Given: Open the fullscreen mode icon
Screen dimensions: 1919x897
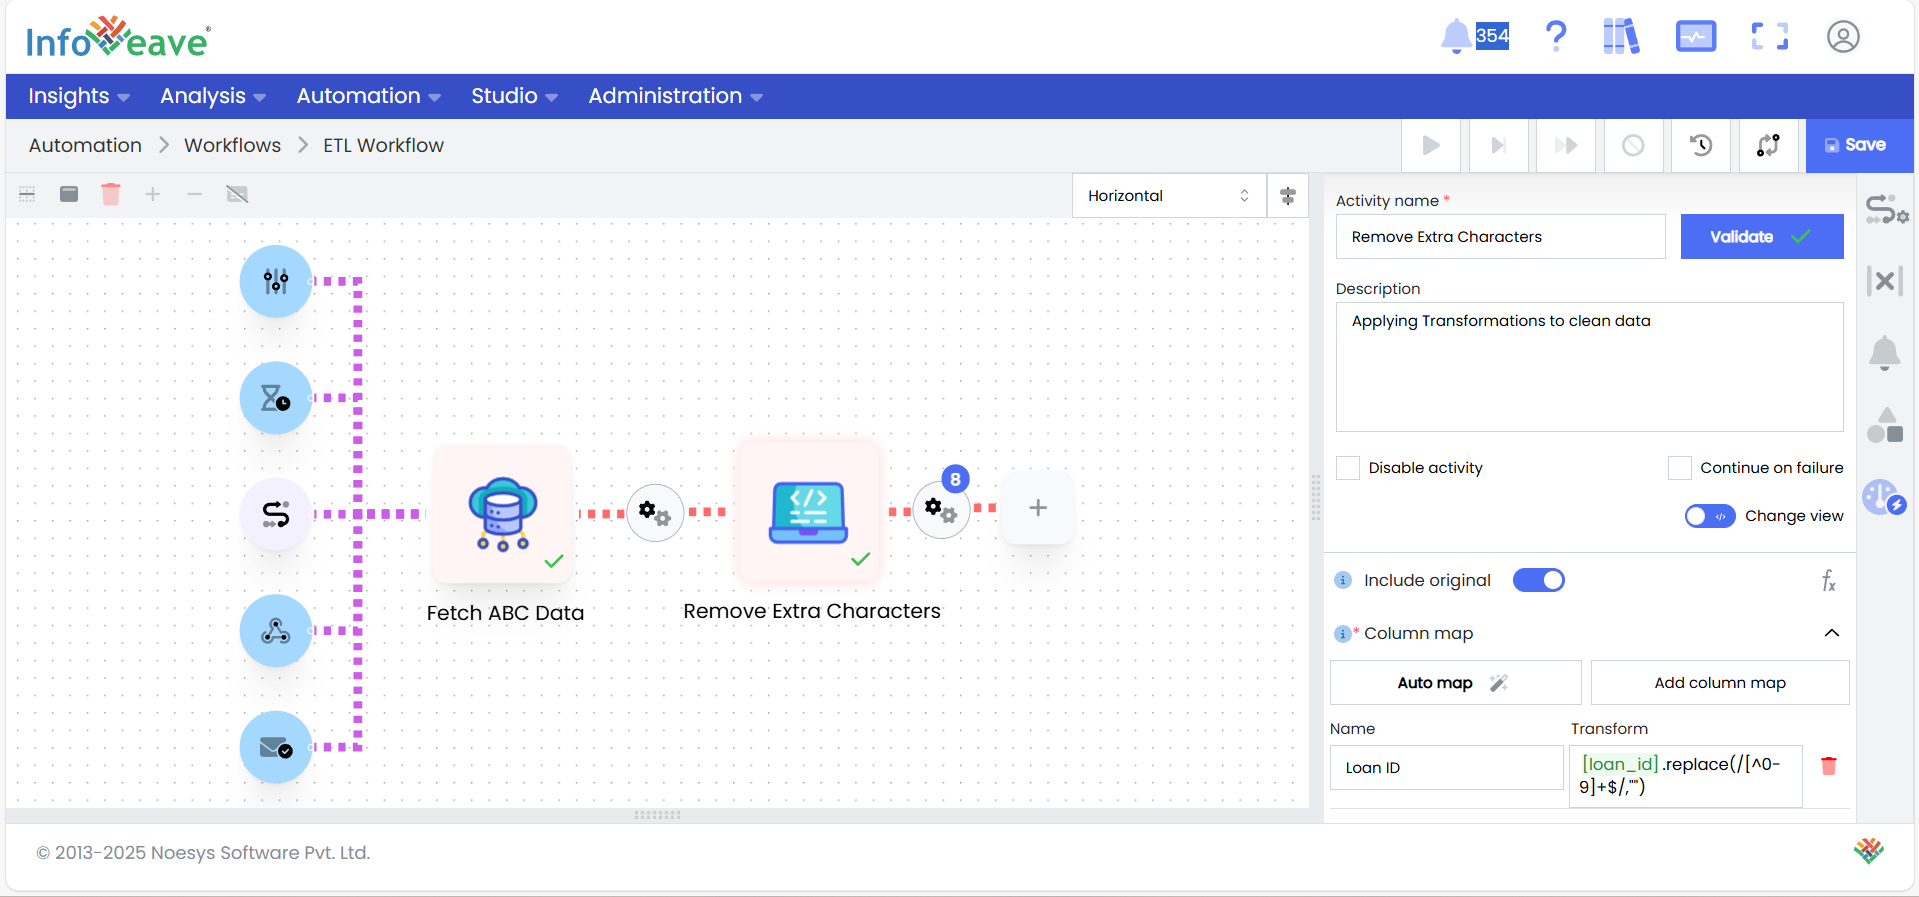Looking at the screenshot, I should (1769, 37).
